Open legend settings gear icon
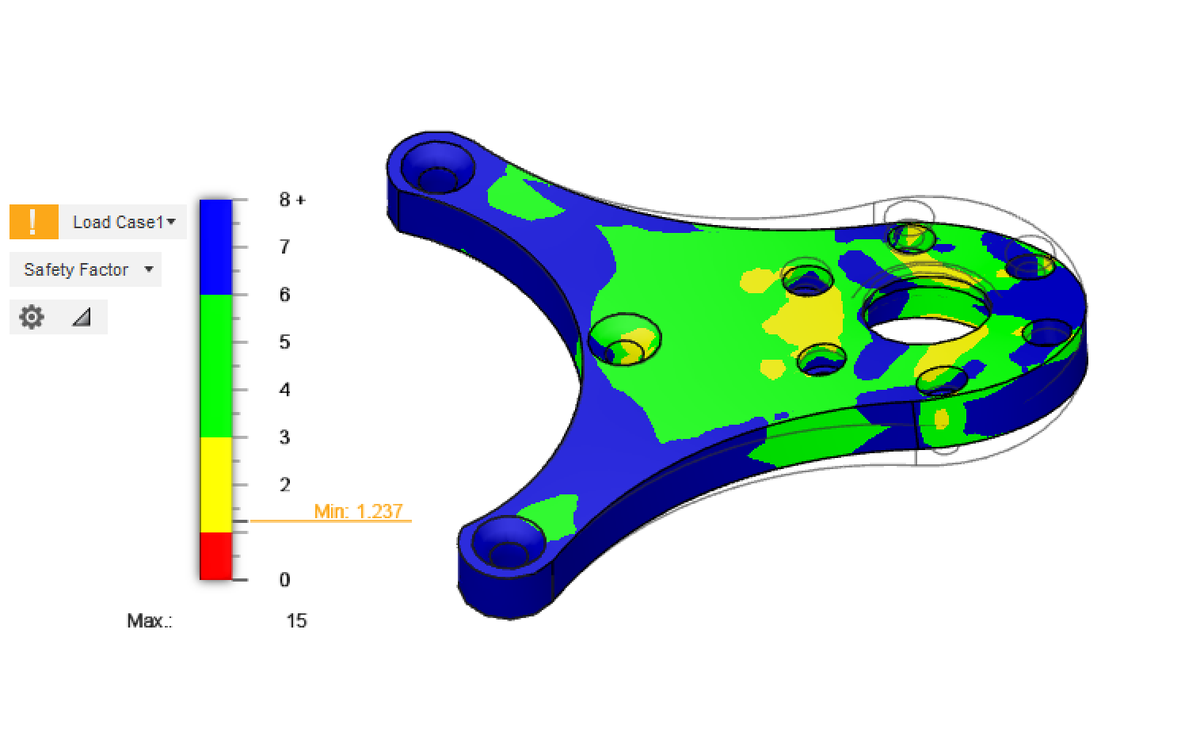The width and height of the screenshot is (1200, 744). pos(32,318)
